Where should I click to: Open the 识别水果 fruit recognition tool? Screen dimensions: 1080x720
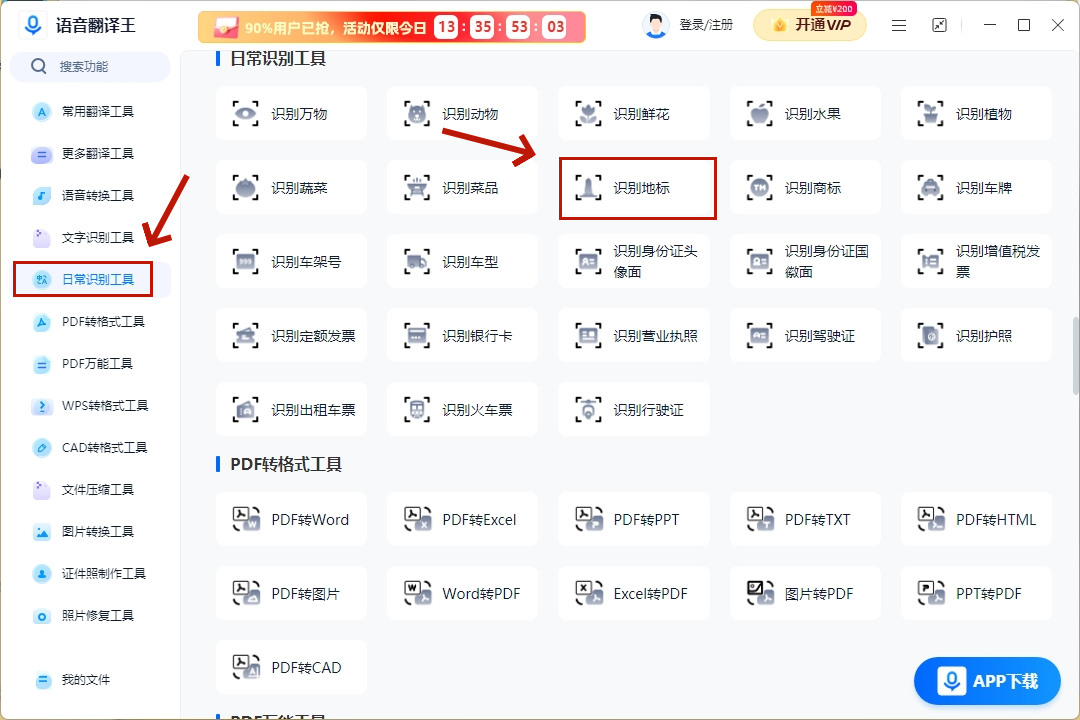coord(805,114)
